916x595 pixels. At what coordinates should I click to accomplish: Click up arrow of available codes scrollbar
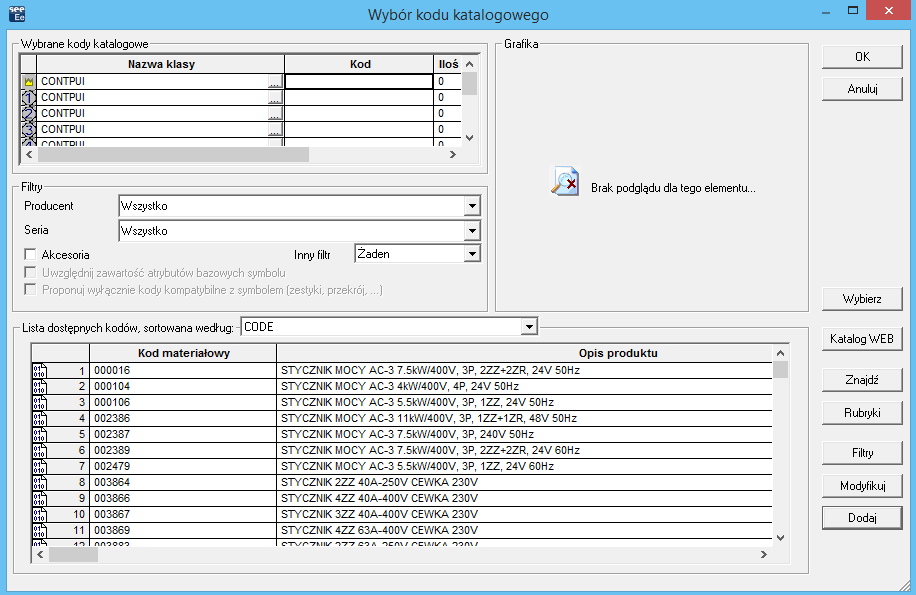(x=780, y=353)
